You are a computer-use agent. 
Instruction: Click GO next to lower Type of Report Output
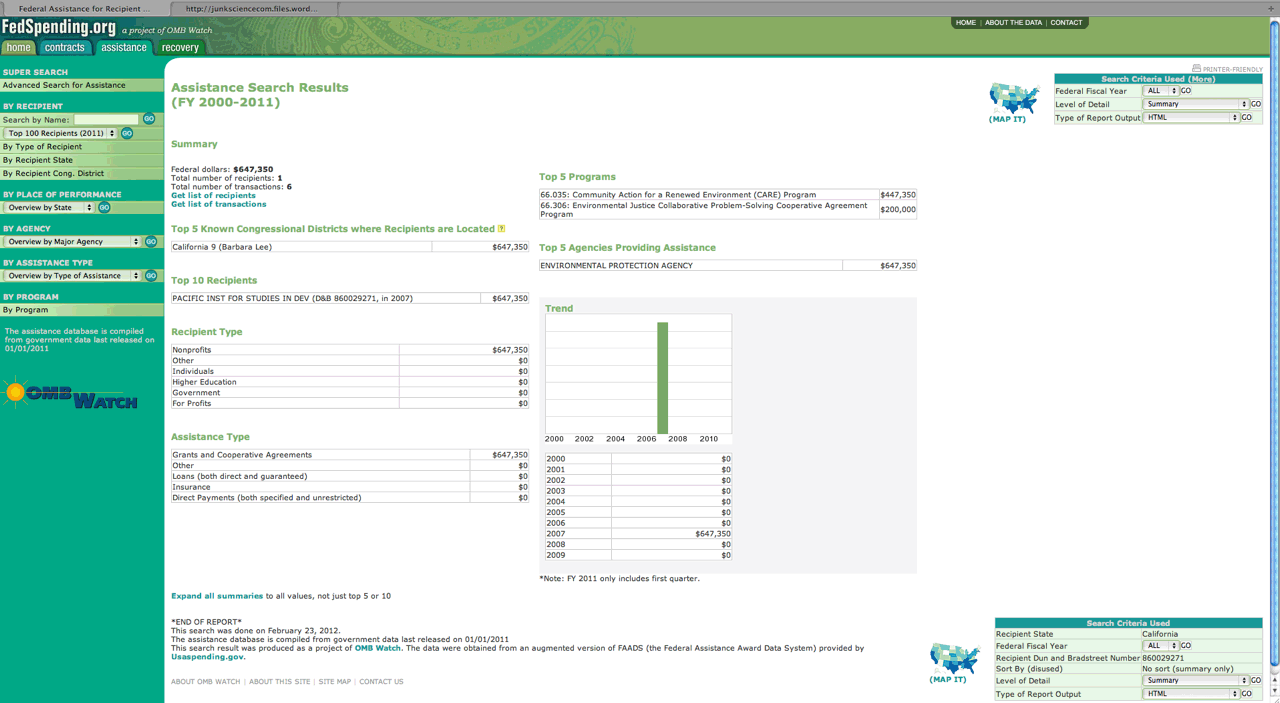point(1246,694)
